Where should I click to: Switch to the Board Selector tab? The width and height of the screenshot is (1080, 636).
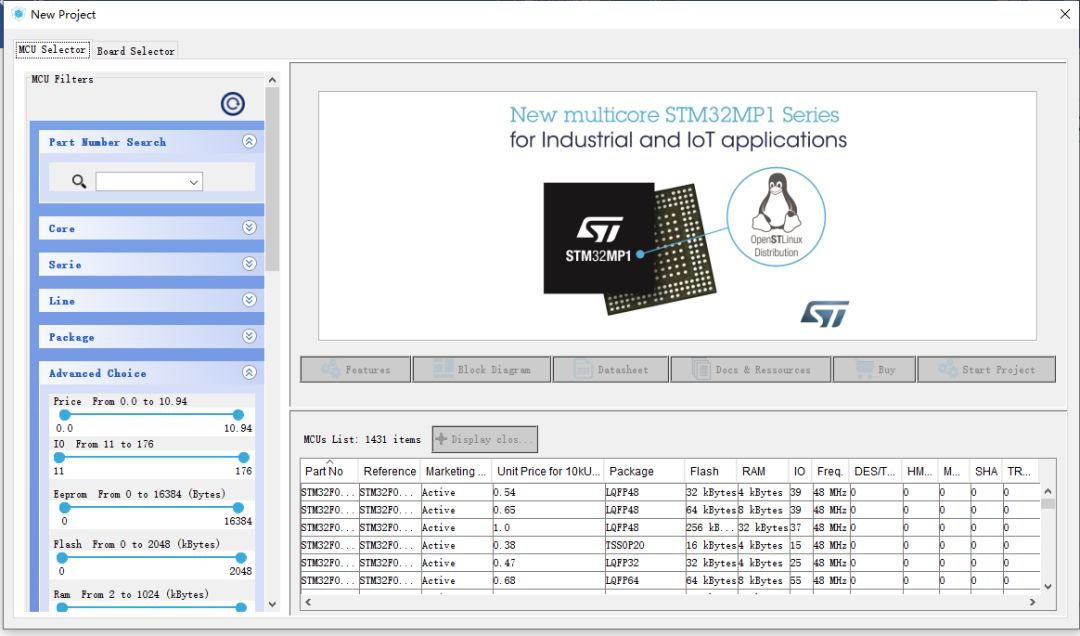[x=135, y=51]
